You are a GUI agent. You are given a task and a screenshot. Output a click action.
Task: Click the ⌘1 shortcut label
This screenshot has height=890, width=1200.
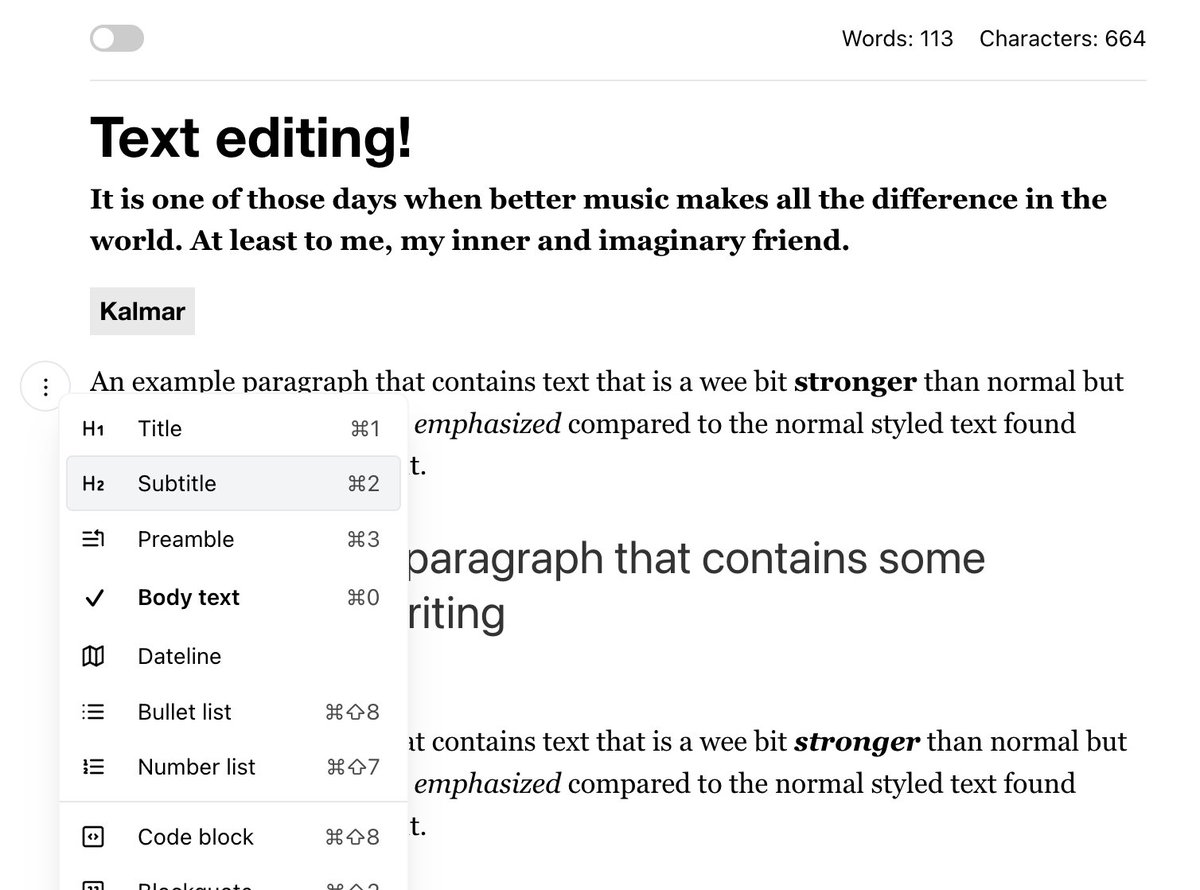click(365, 429)
